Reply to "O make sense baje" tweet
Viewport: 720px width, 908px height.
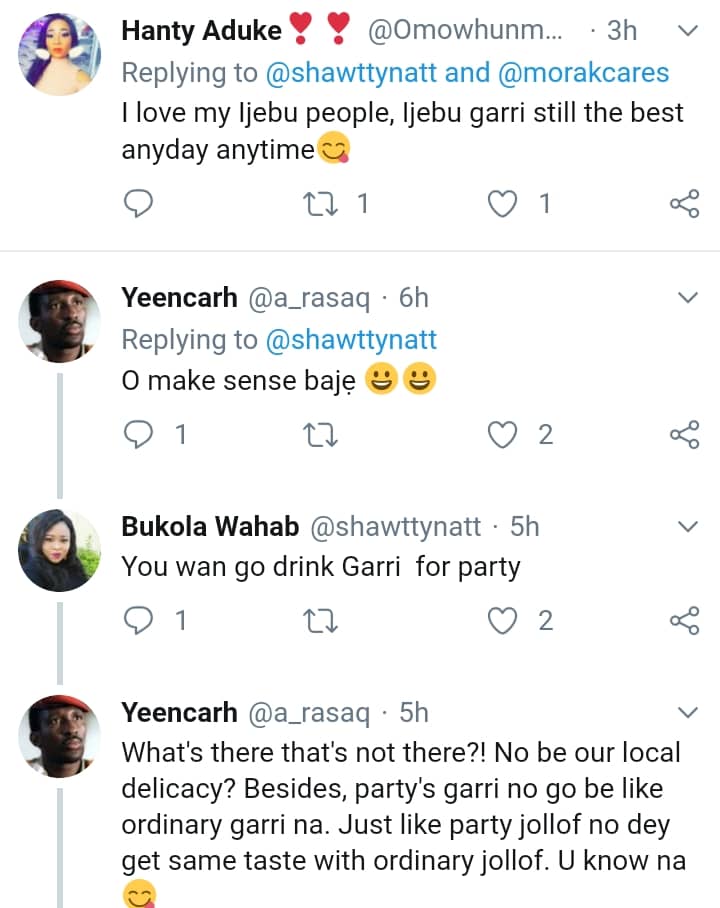pyautogui.click(x=138, y=435)
